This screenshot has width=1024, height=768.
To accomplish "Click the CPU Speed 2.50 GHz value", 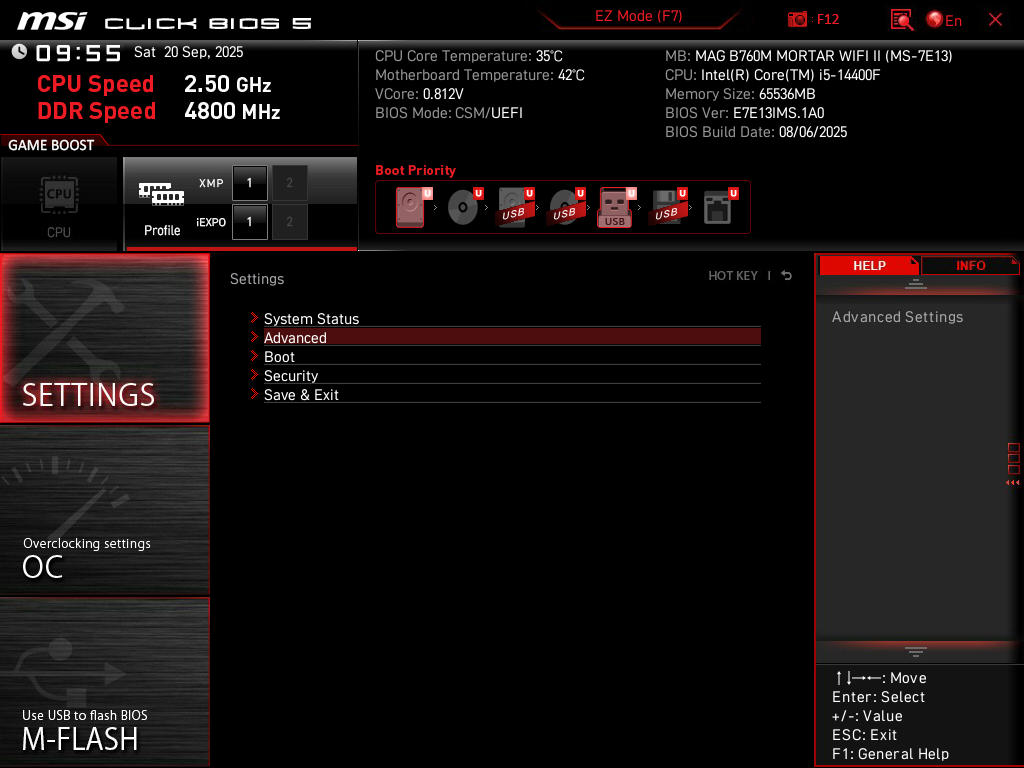I will coord(227,84).
